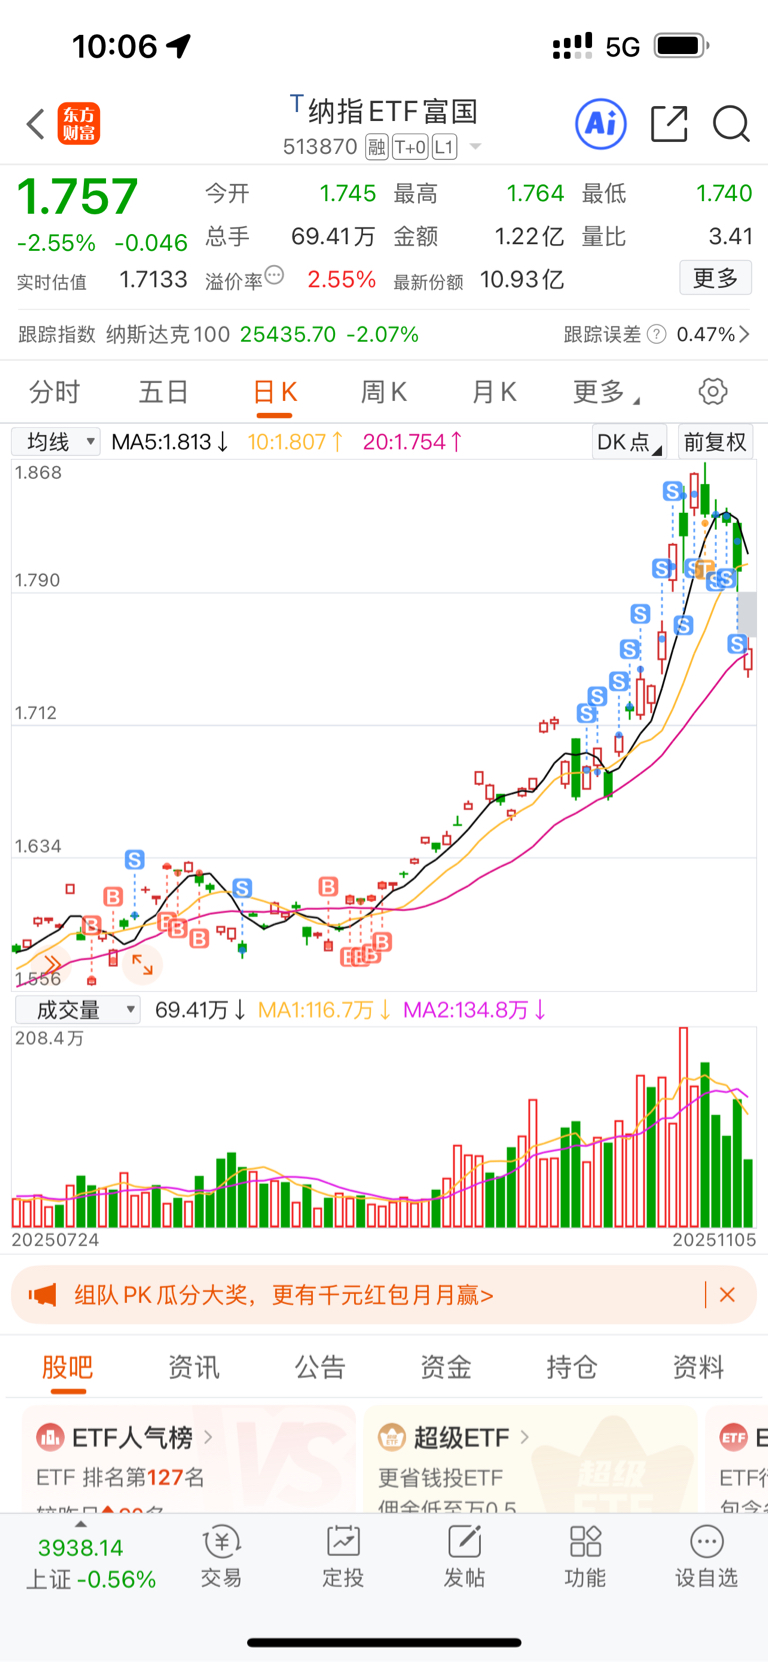Tap the 设自选 add to watchlist icon
This screenshot has width=768, height=1662.
tap(707, 1558)
